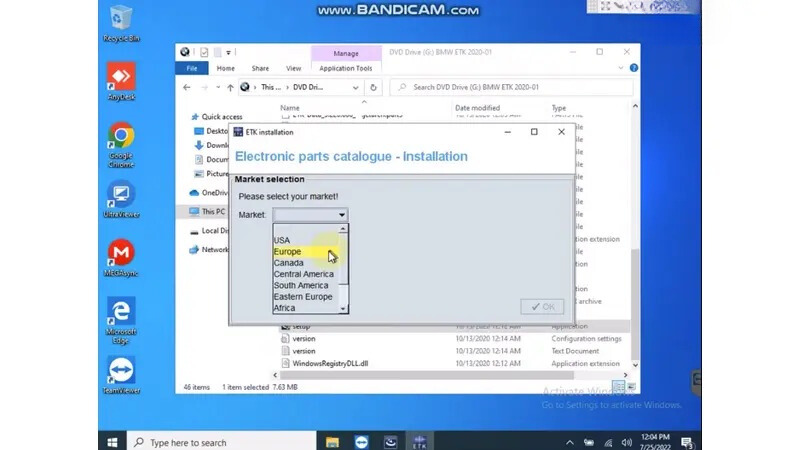Open MEGAsync desktop shortcut
The height and width of the screenshot is (450, 800).
(121, 254)
